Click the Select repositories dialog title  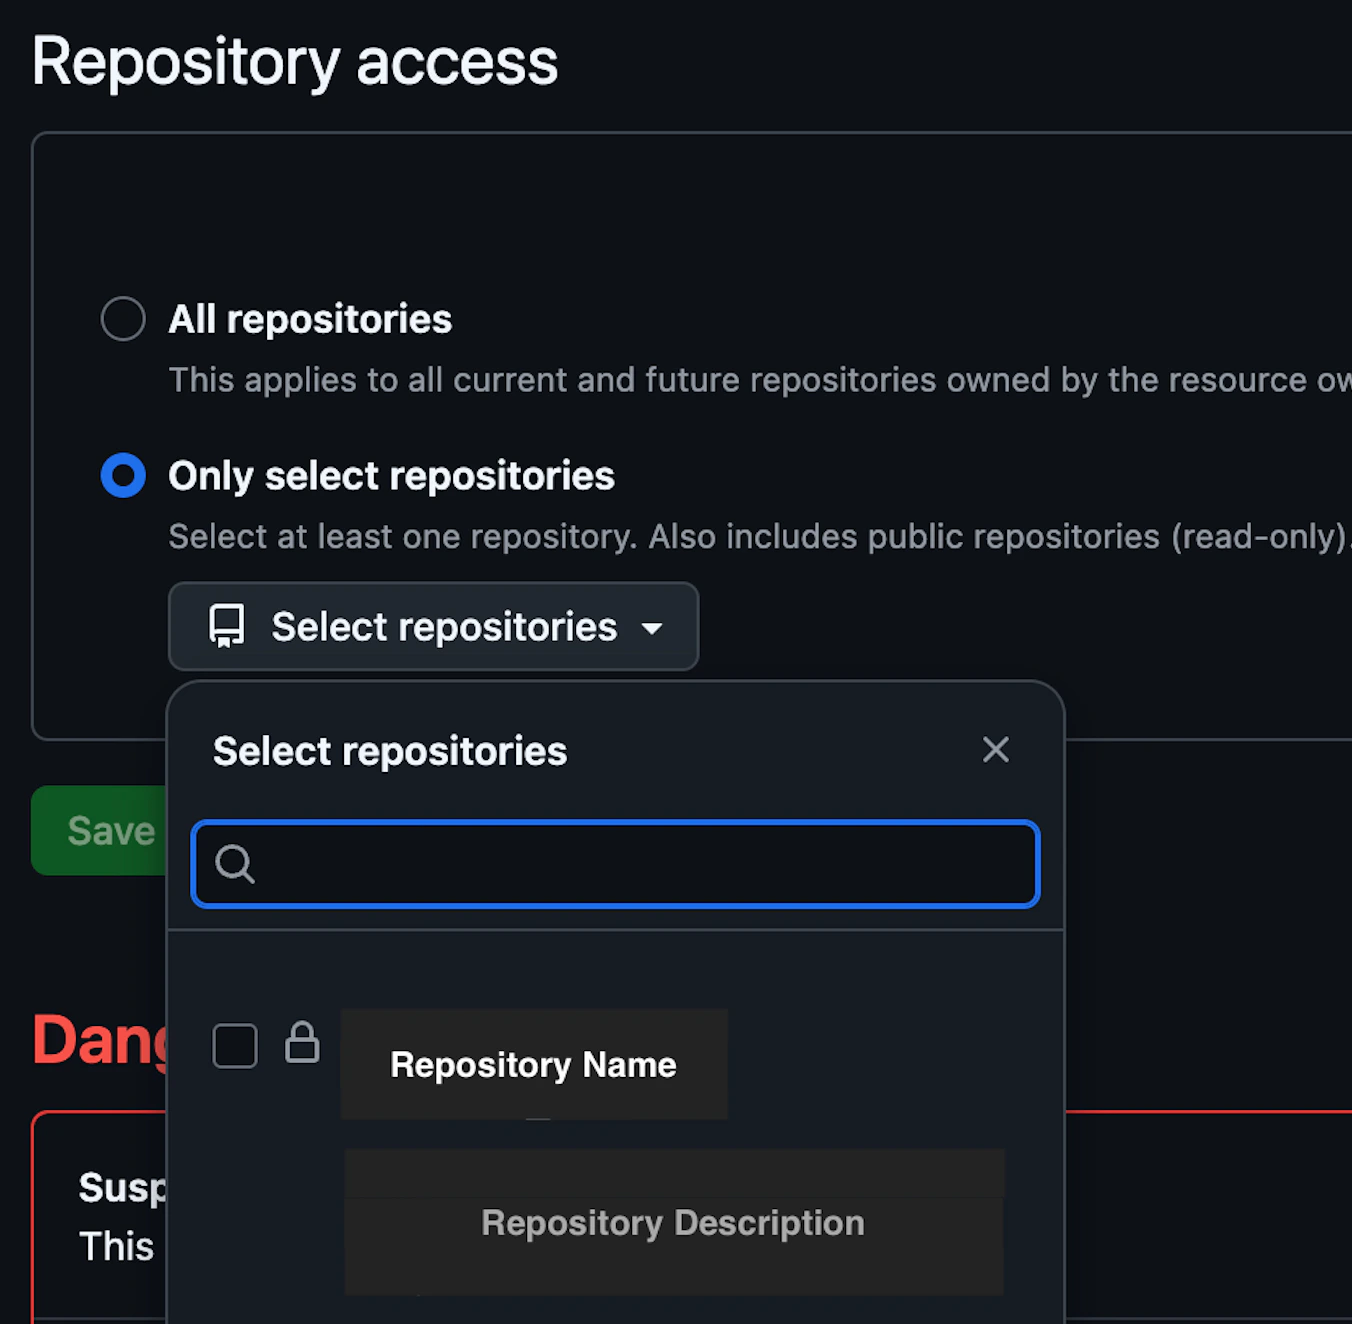click(x=389, y=751)
